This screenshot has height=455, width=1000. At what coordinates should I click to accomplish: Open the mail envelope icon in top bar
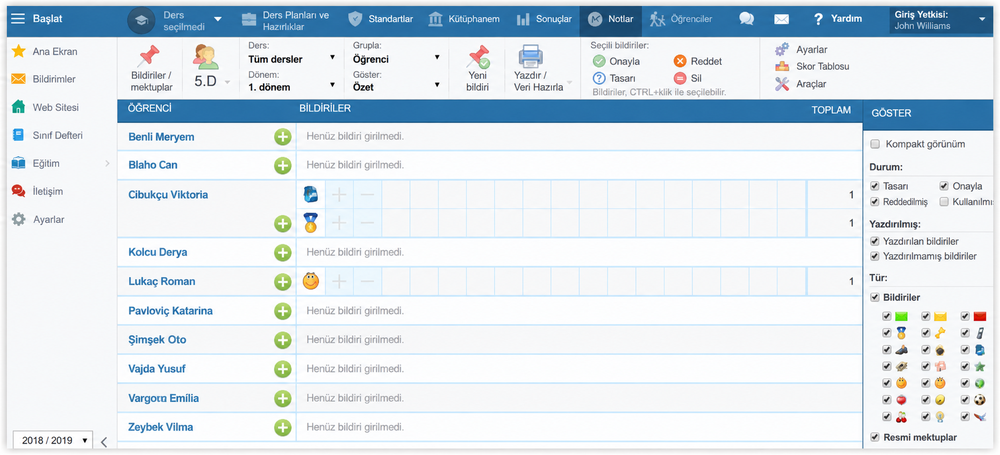[x=781, y=19]
